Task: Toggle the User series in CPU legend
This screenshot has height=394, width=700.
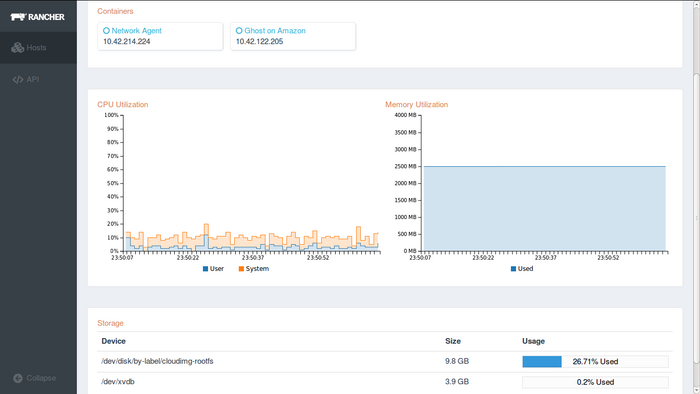Action: pos(213,269)
